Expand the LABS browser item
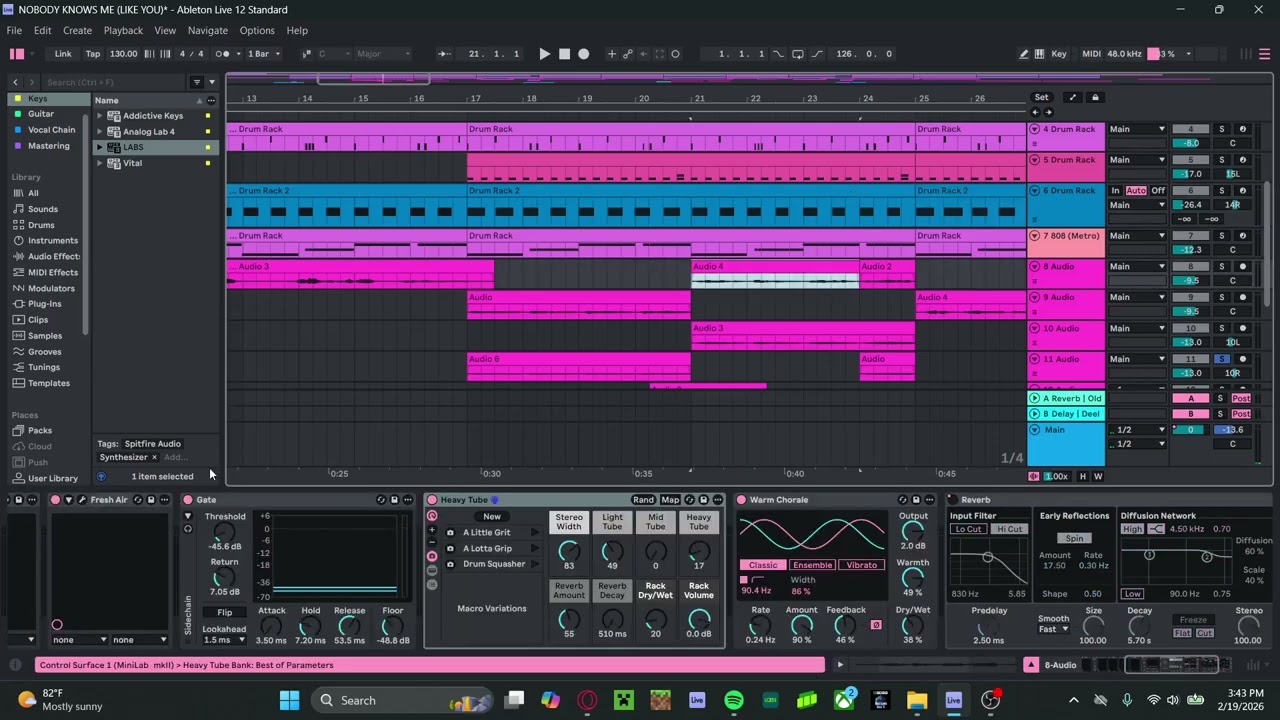This screenshot has width=1280, height=720. (x=100, y=148)
